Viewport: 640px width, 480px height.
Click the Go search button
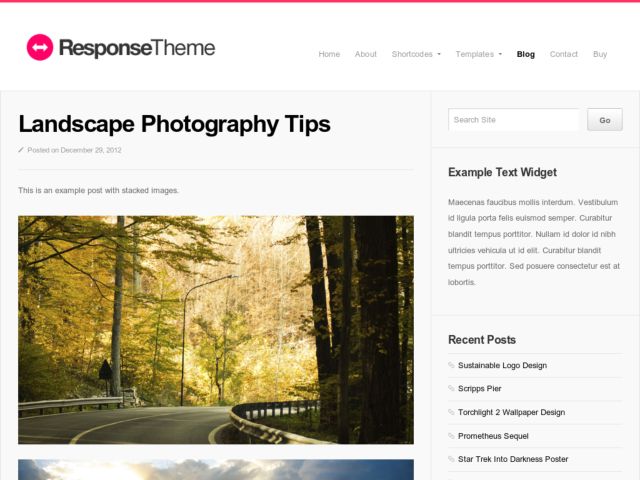click(605, 120)
